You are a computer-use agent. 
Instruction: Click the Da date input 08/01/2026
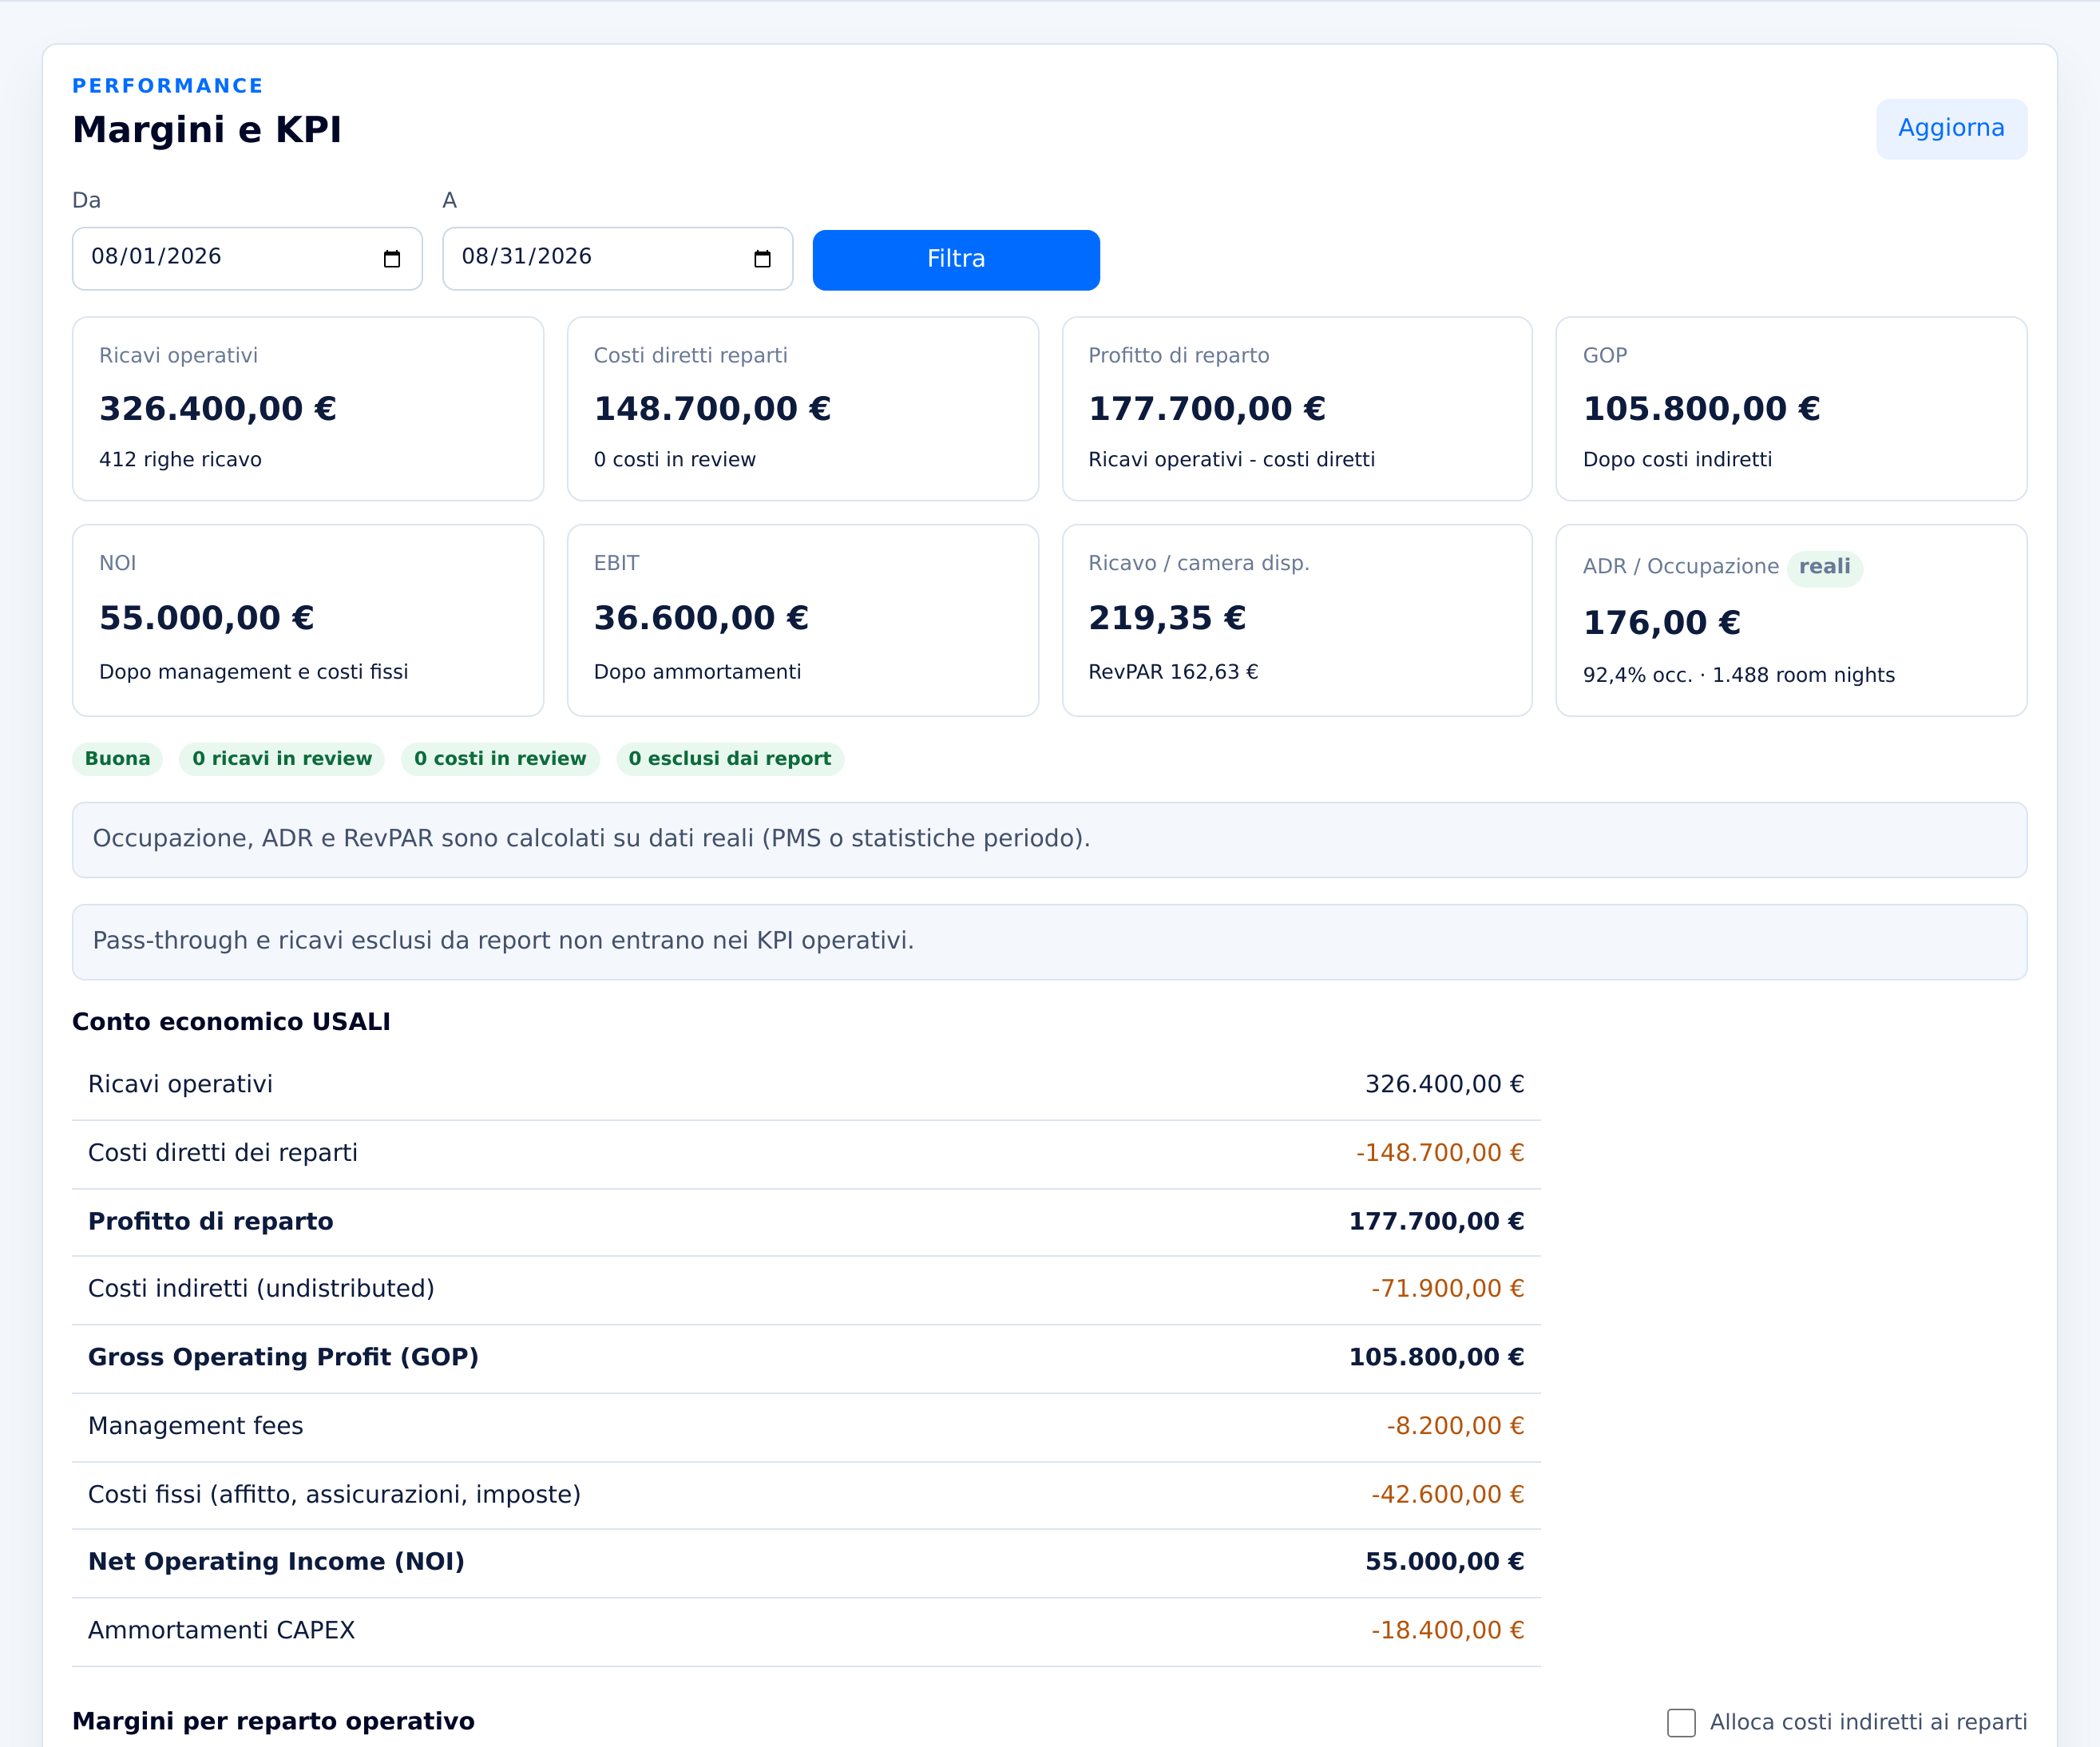(247, 259)
